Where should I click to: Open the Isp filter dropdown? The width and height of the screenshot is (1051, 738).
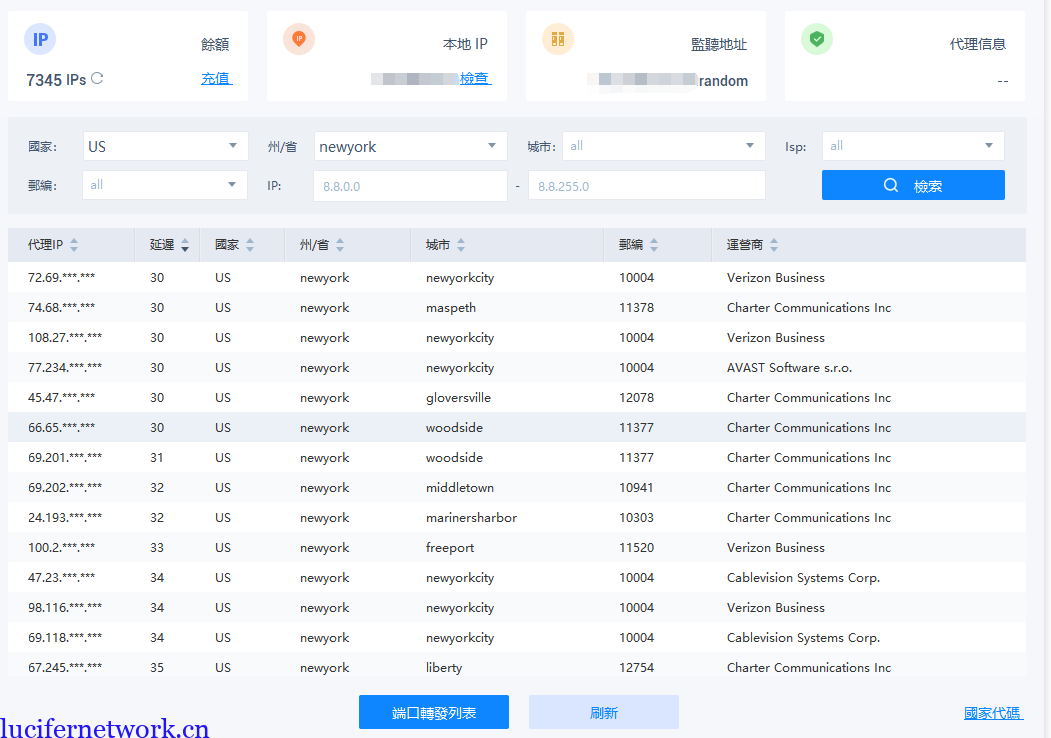coord(912,146)
